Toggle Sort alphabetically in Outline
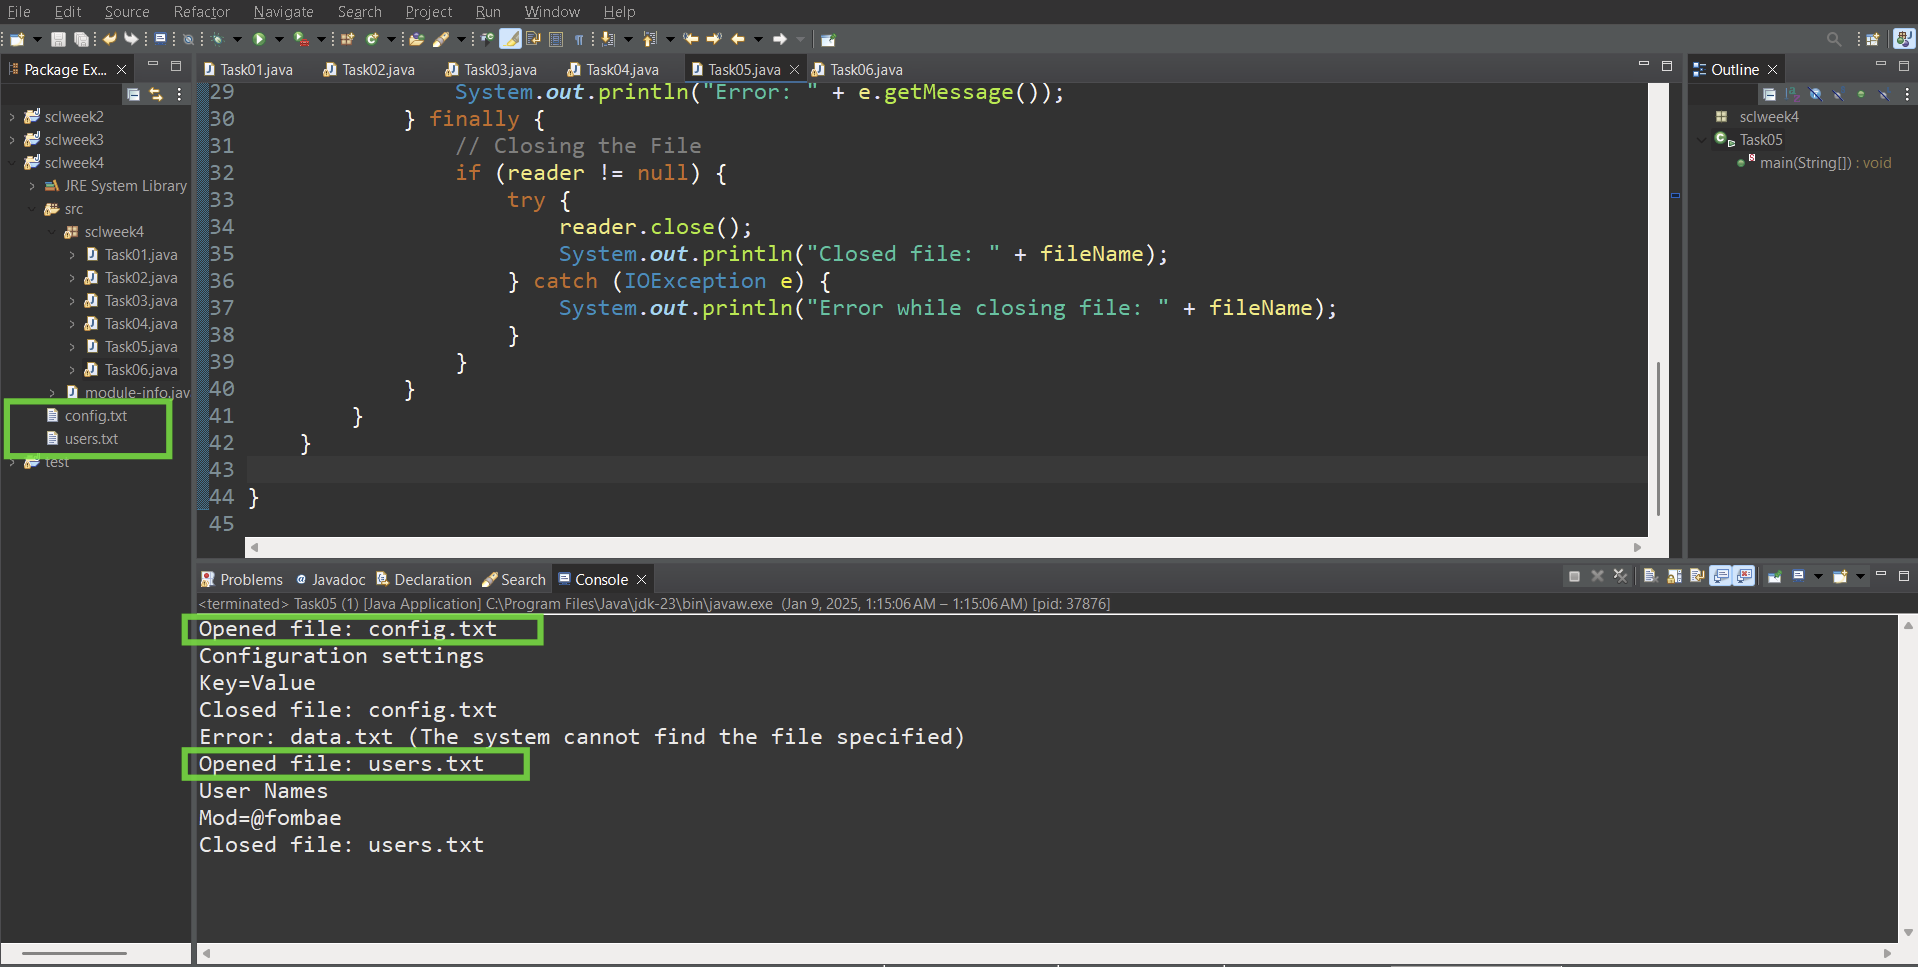The height and width of the screenshot is (967, 1918). [1792, 94]
